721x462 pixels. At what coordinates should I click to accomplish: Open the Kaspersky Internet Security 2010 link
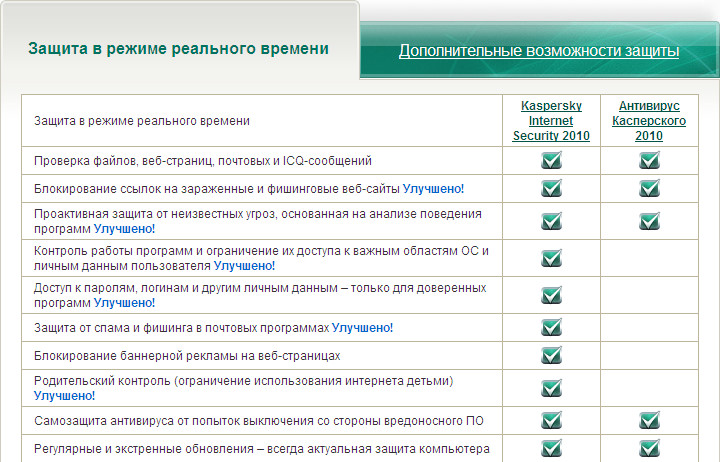point(551,120)
